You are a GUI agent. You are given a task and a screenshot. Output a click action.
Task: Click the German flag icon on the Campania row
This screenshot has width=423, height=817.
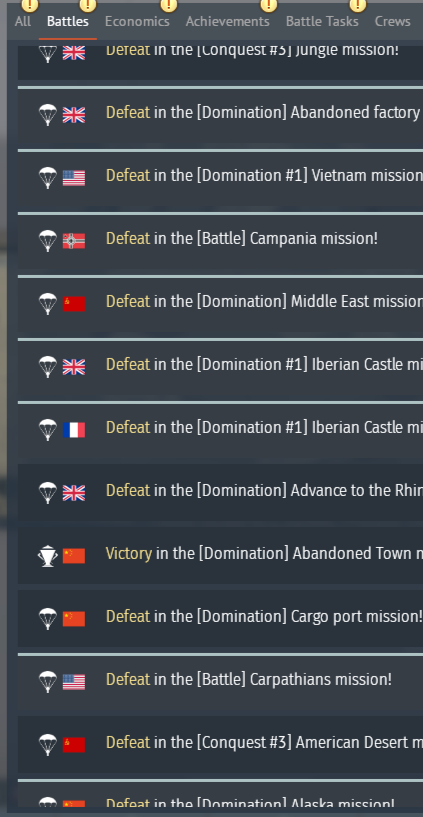74,241
